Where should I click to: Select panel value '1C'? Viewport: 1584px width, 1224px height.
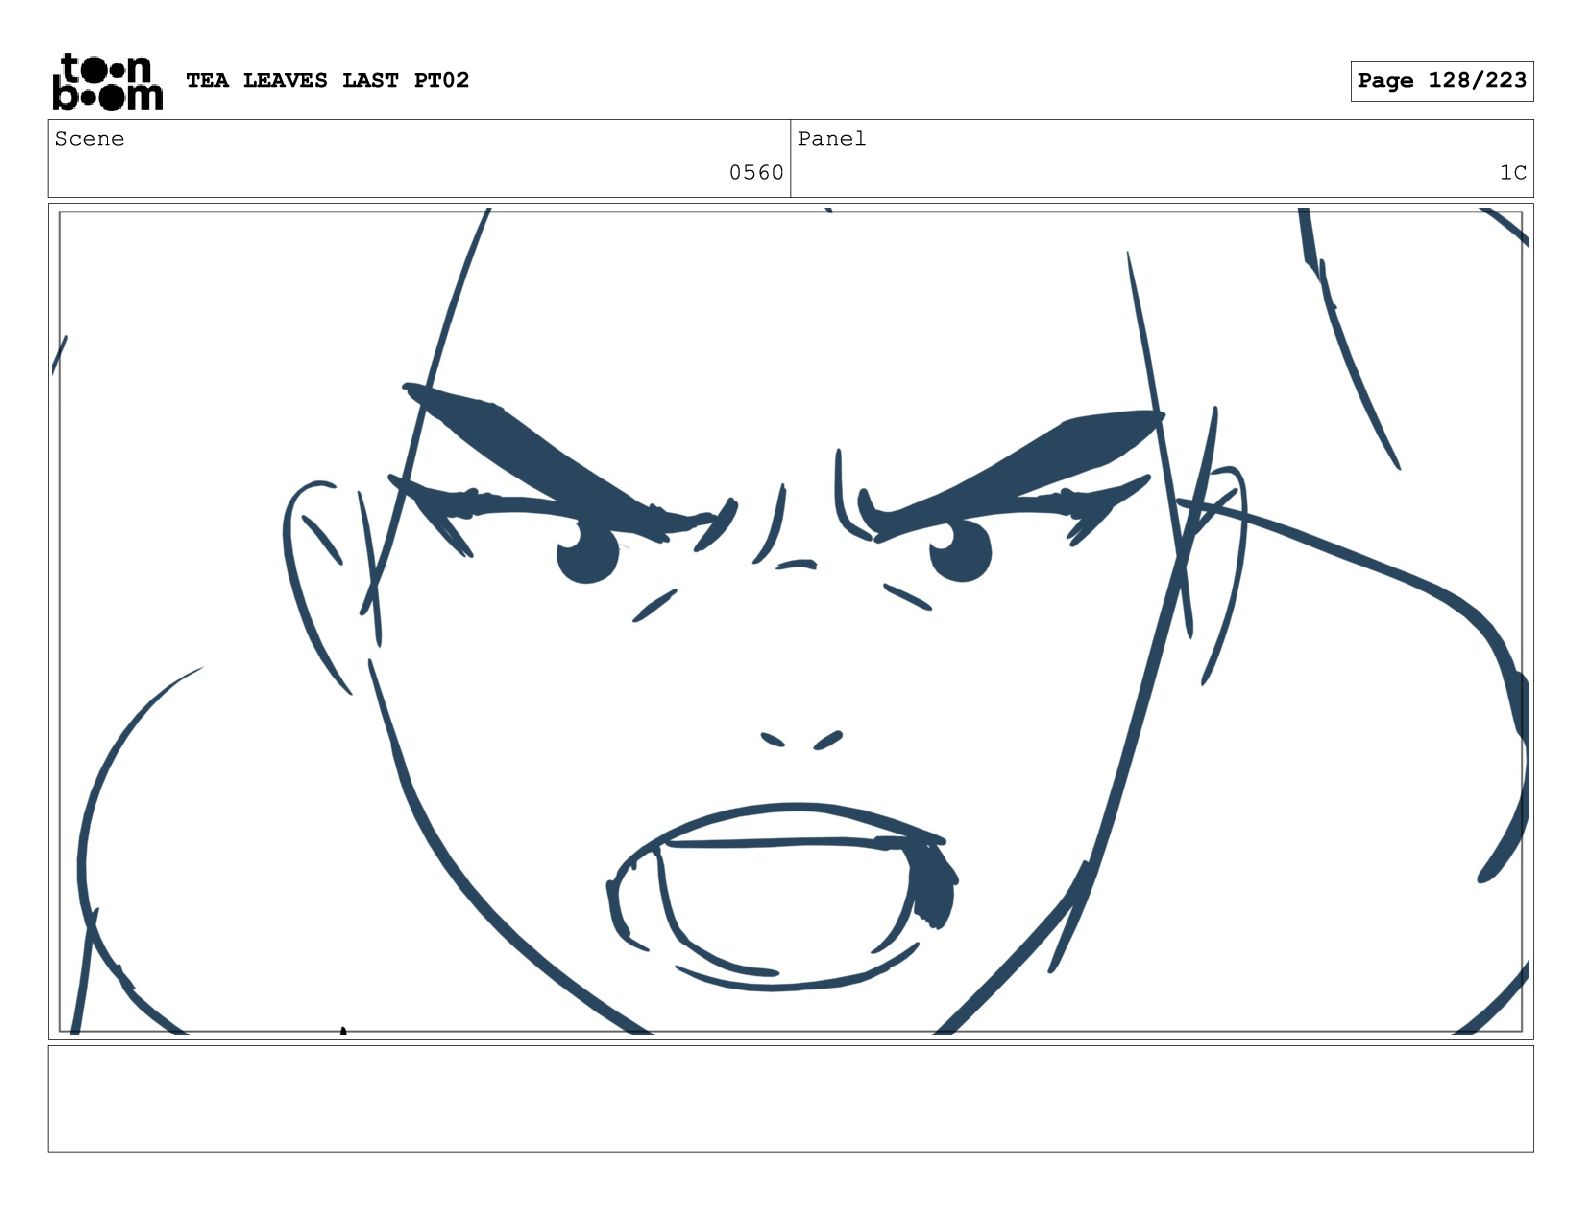click(1512, 173)
